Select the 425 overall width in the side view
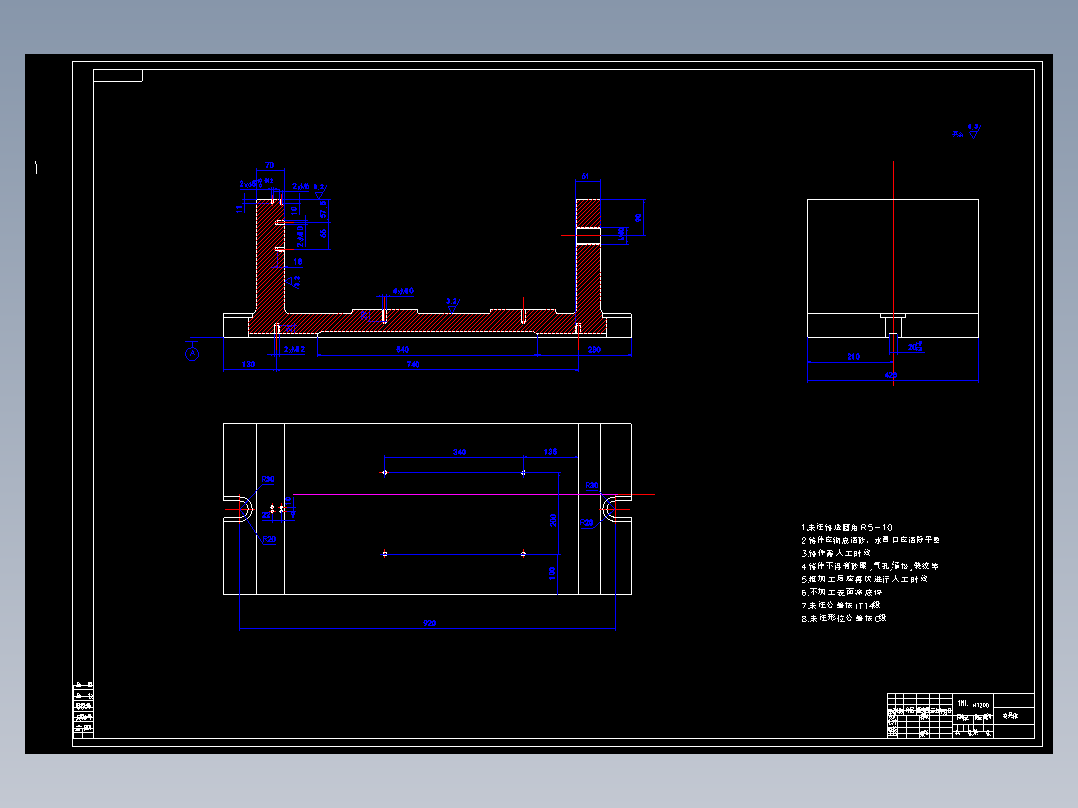This screenshot has height=808, width=1078. click(x=891, y=375)
